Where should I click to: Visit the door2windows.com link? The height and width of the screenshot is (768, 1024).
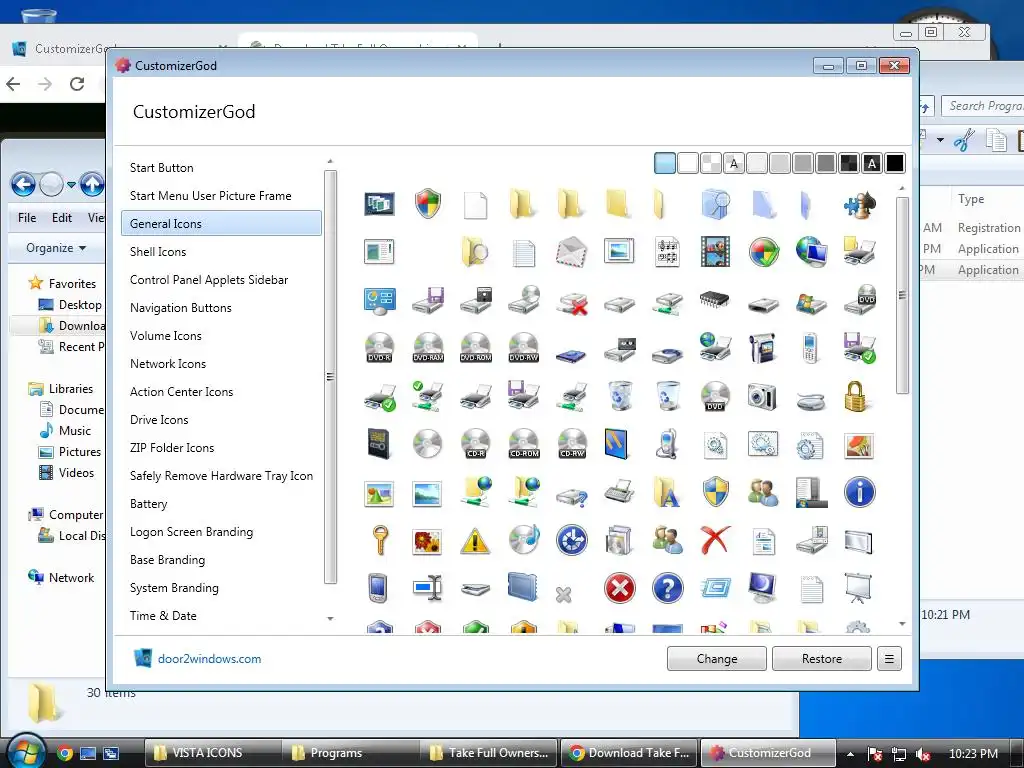tap(210, 659)
